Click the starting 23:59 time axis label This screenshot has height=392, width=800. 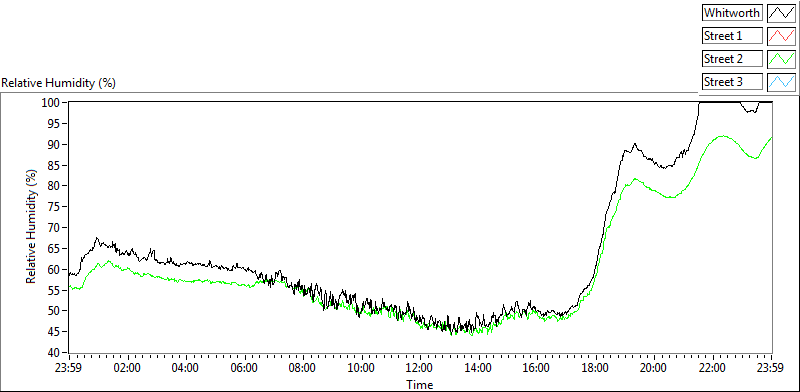[69, 368]
